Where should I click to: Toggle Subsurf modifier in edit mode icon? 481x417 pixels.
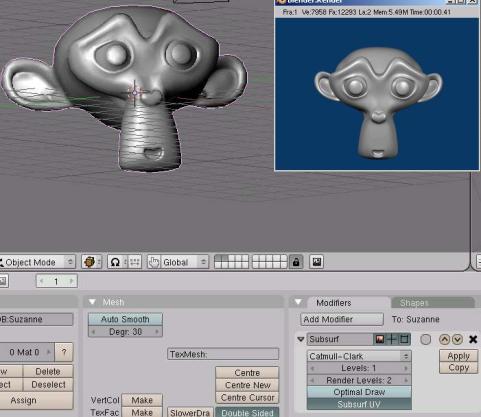pyautogui.click(x=404, y=339)
